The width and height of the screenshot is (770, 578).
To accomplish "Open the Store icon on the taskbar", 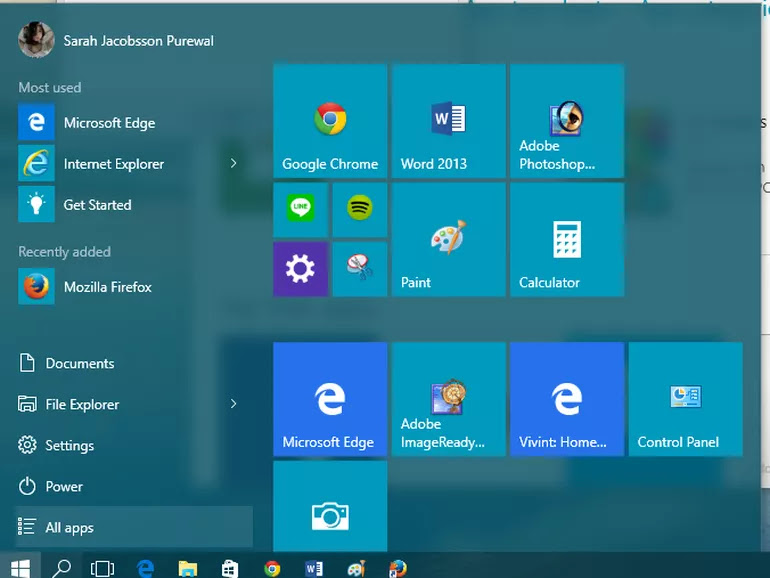I will (230, 569).
